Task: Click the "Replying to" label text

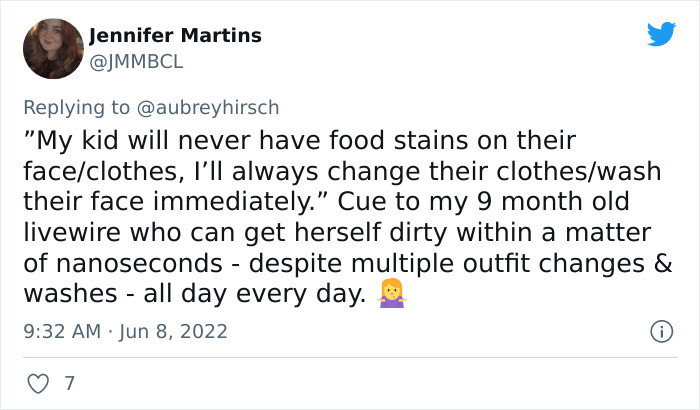Action: click(76, 105)
